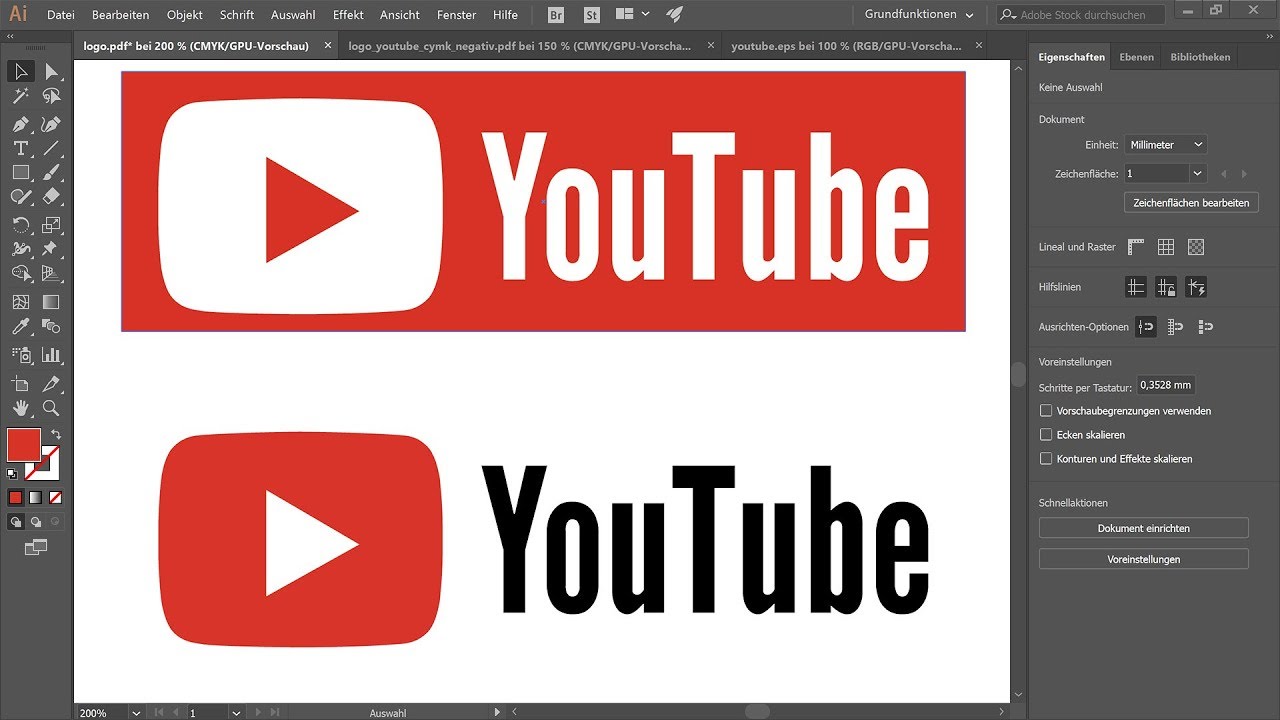Screen dimensions: 1280x720
Task: Select the Zoom magnifier tool
Action: point(51,408)
